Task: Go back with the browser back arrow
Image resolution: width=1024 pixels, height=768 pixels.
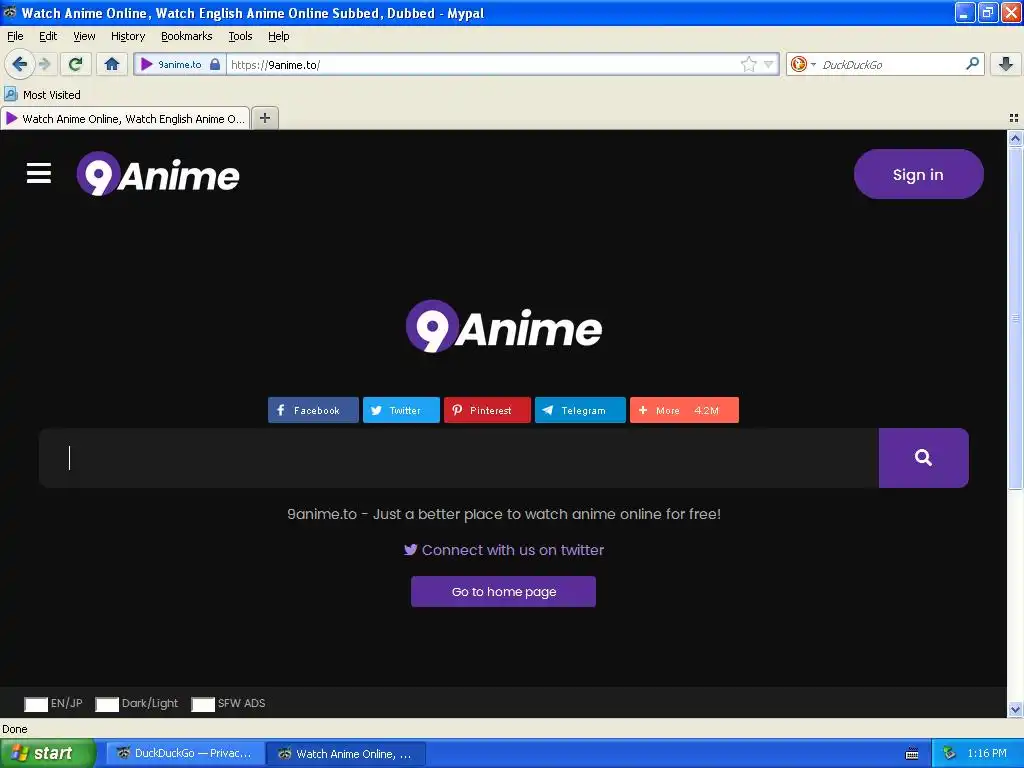Action: click(20, 64)
